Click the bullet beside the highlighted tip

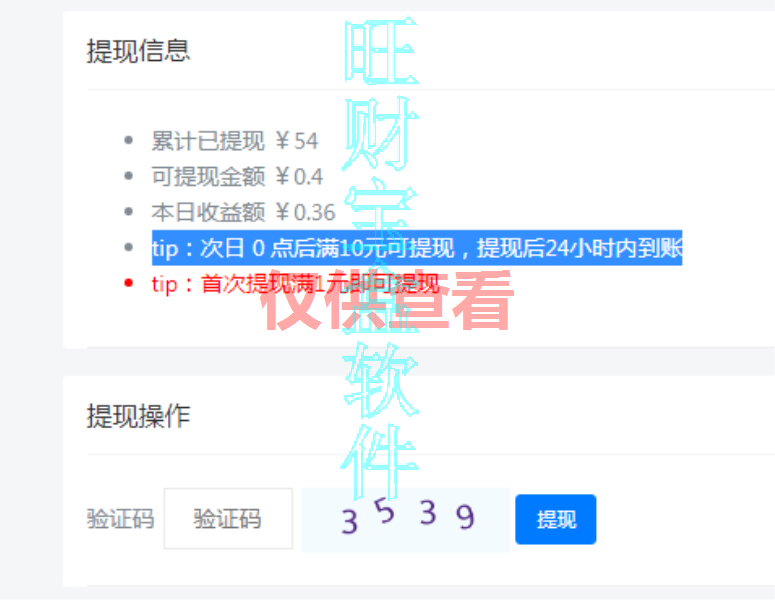coord(129,247)
